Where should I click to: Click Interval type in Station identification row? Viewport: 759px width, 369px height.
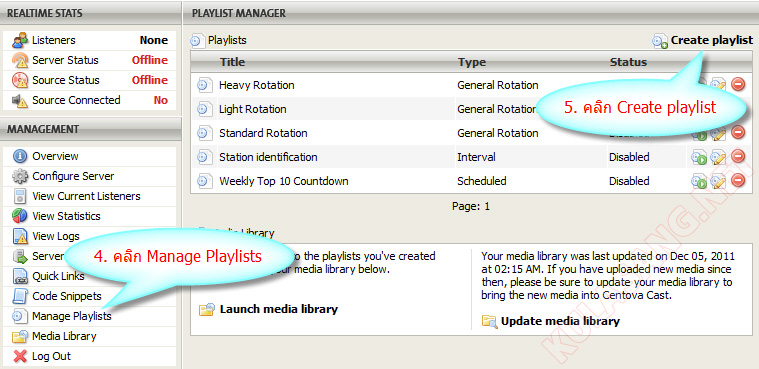pos(476,157)
